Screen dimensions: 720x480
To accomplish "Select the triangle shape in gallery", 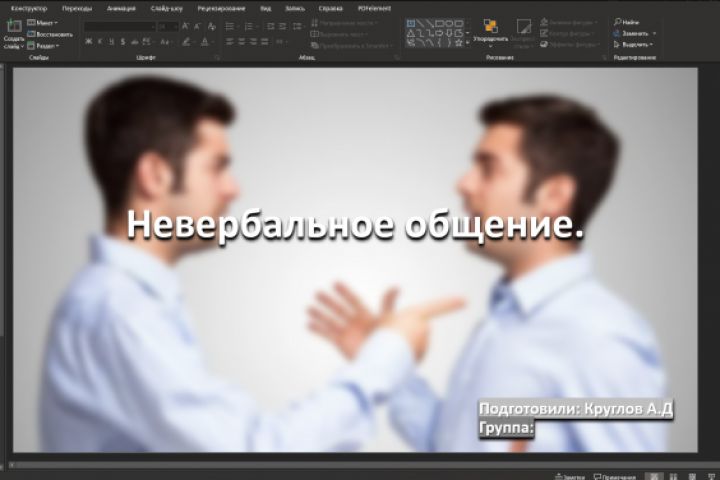I will 411,33.
